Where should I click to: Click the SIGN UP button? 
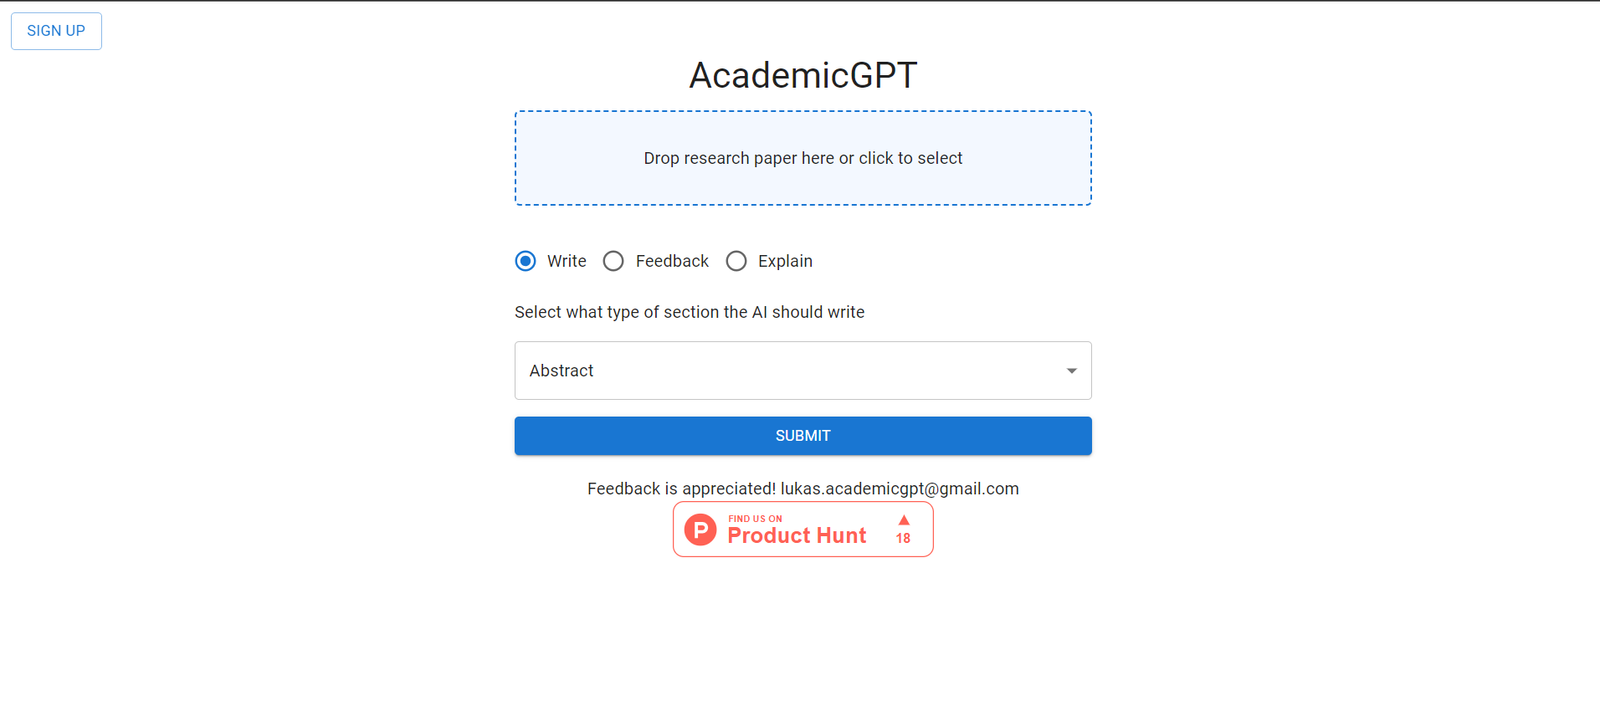pyautogui.click(x=56, y=31)
